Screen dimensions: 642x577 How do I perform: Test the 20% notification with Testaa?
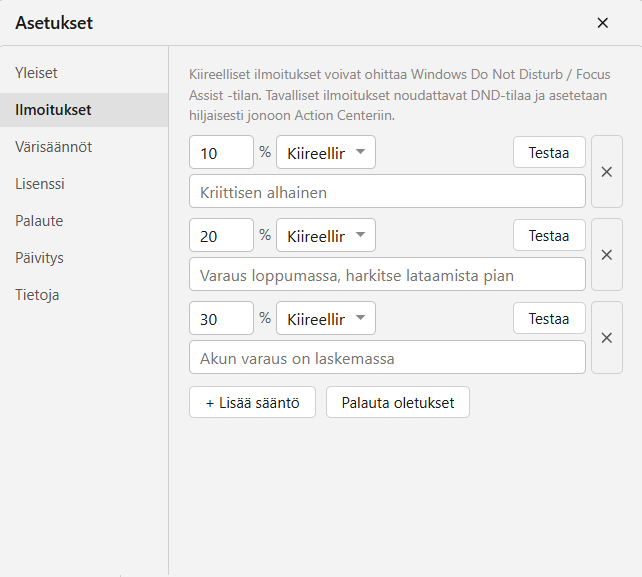tap(549, 235)
